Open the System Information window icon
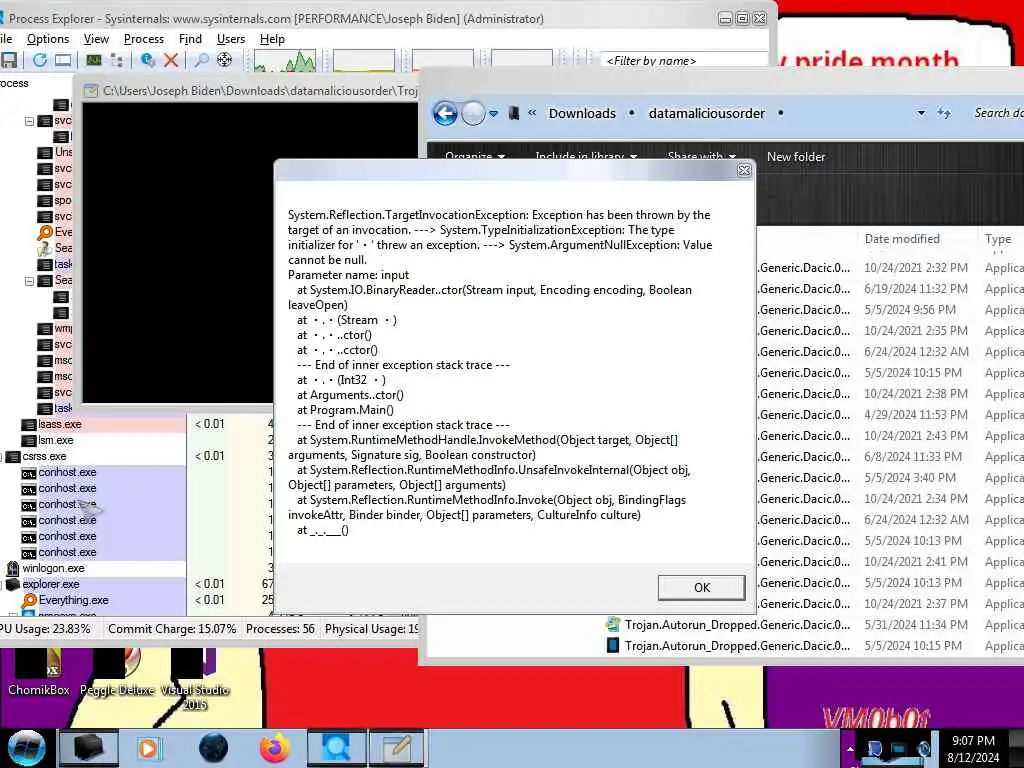The image size is (1024, 768). [63, 60]
